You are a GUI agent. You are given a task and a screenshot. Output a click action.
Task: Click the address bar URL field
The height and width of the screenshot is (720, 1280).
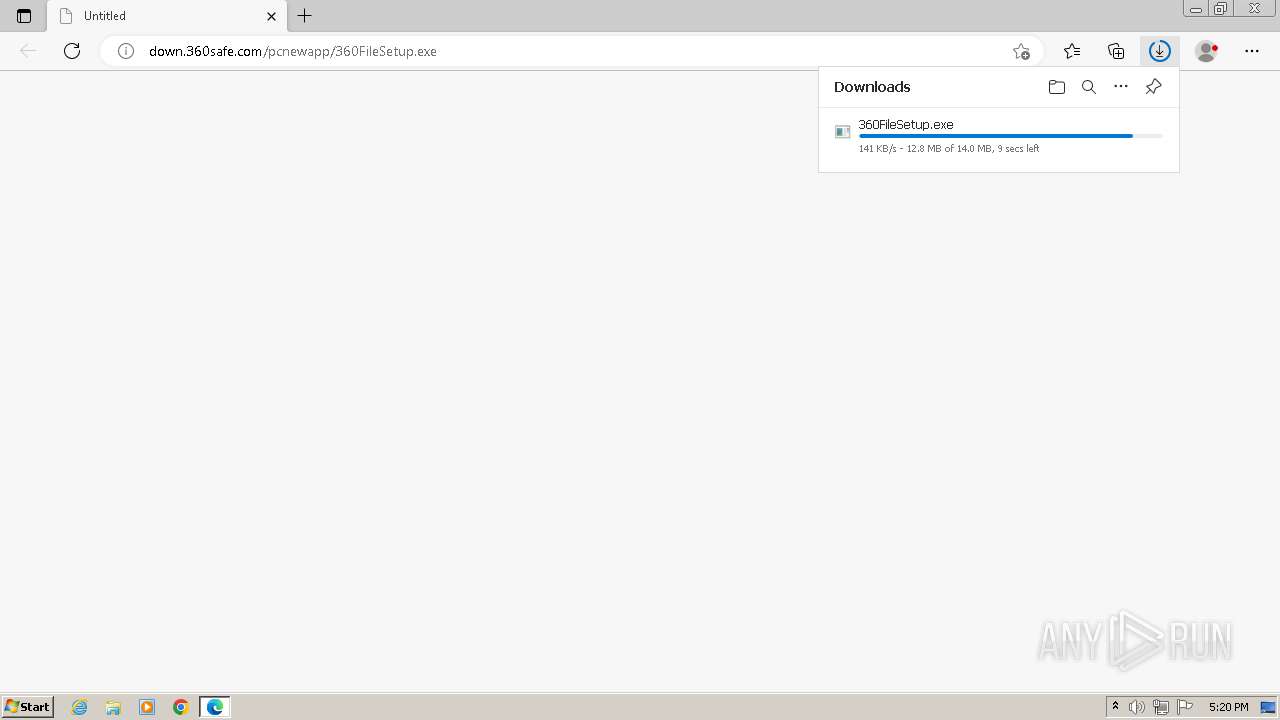[x=570, y=51]
